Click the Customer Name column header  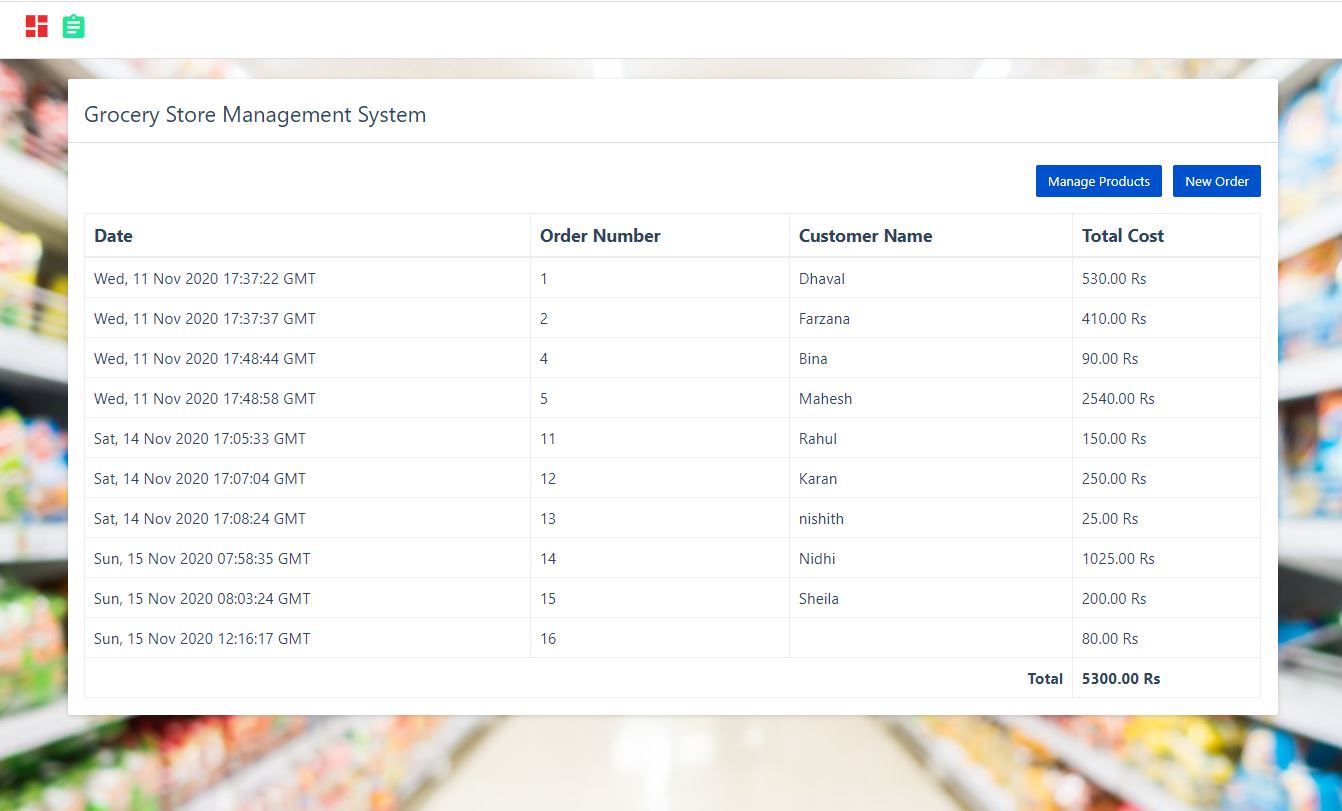[865, 236]
